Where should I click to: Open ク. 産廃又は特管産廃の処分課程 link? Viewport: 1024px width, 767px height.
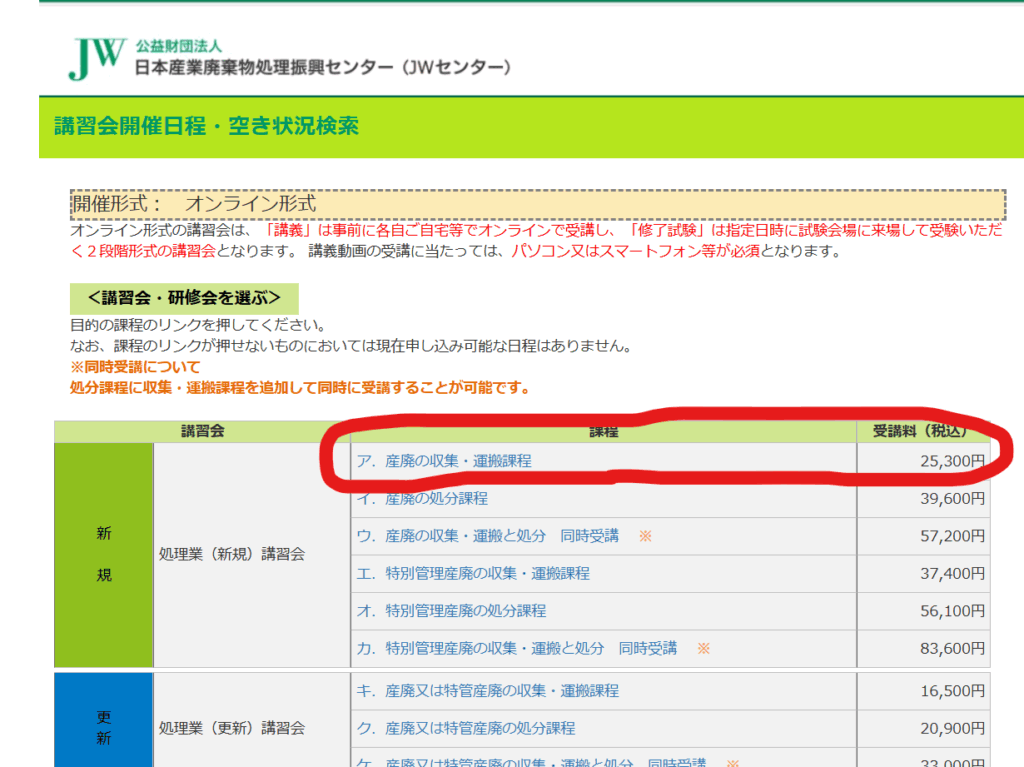point(466,728)
